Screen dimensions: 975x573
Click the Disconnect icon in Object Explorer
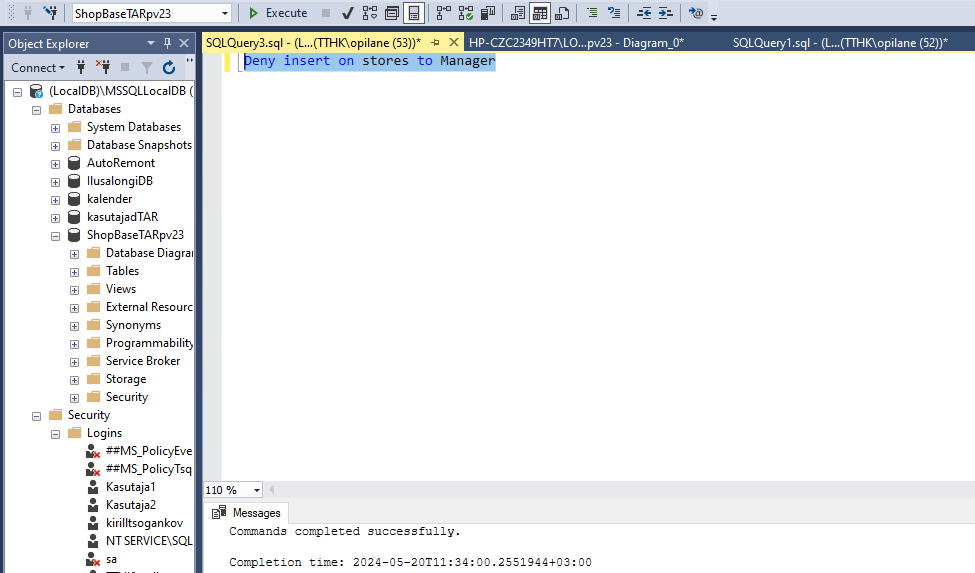(102, 68)
